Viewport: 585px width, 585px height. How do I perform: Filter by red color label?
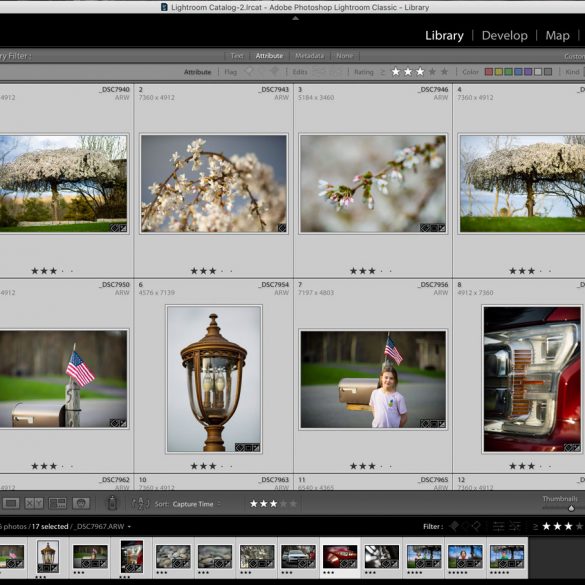click(x=489, y=72)
